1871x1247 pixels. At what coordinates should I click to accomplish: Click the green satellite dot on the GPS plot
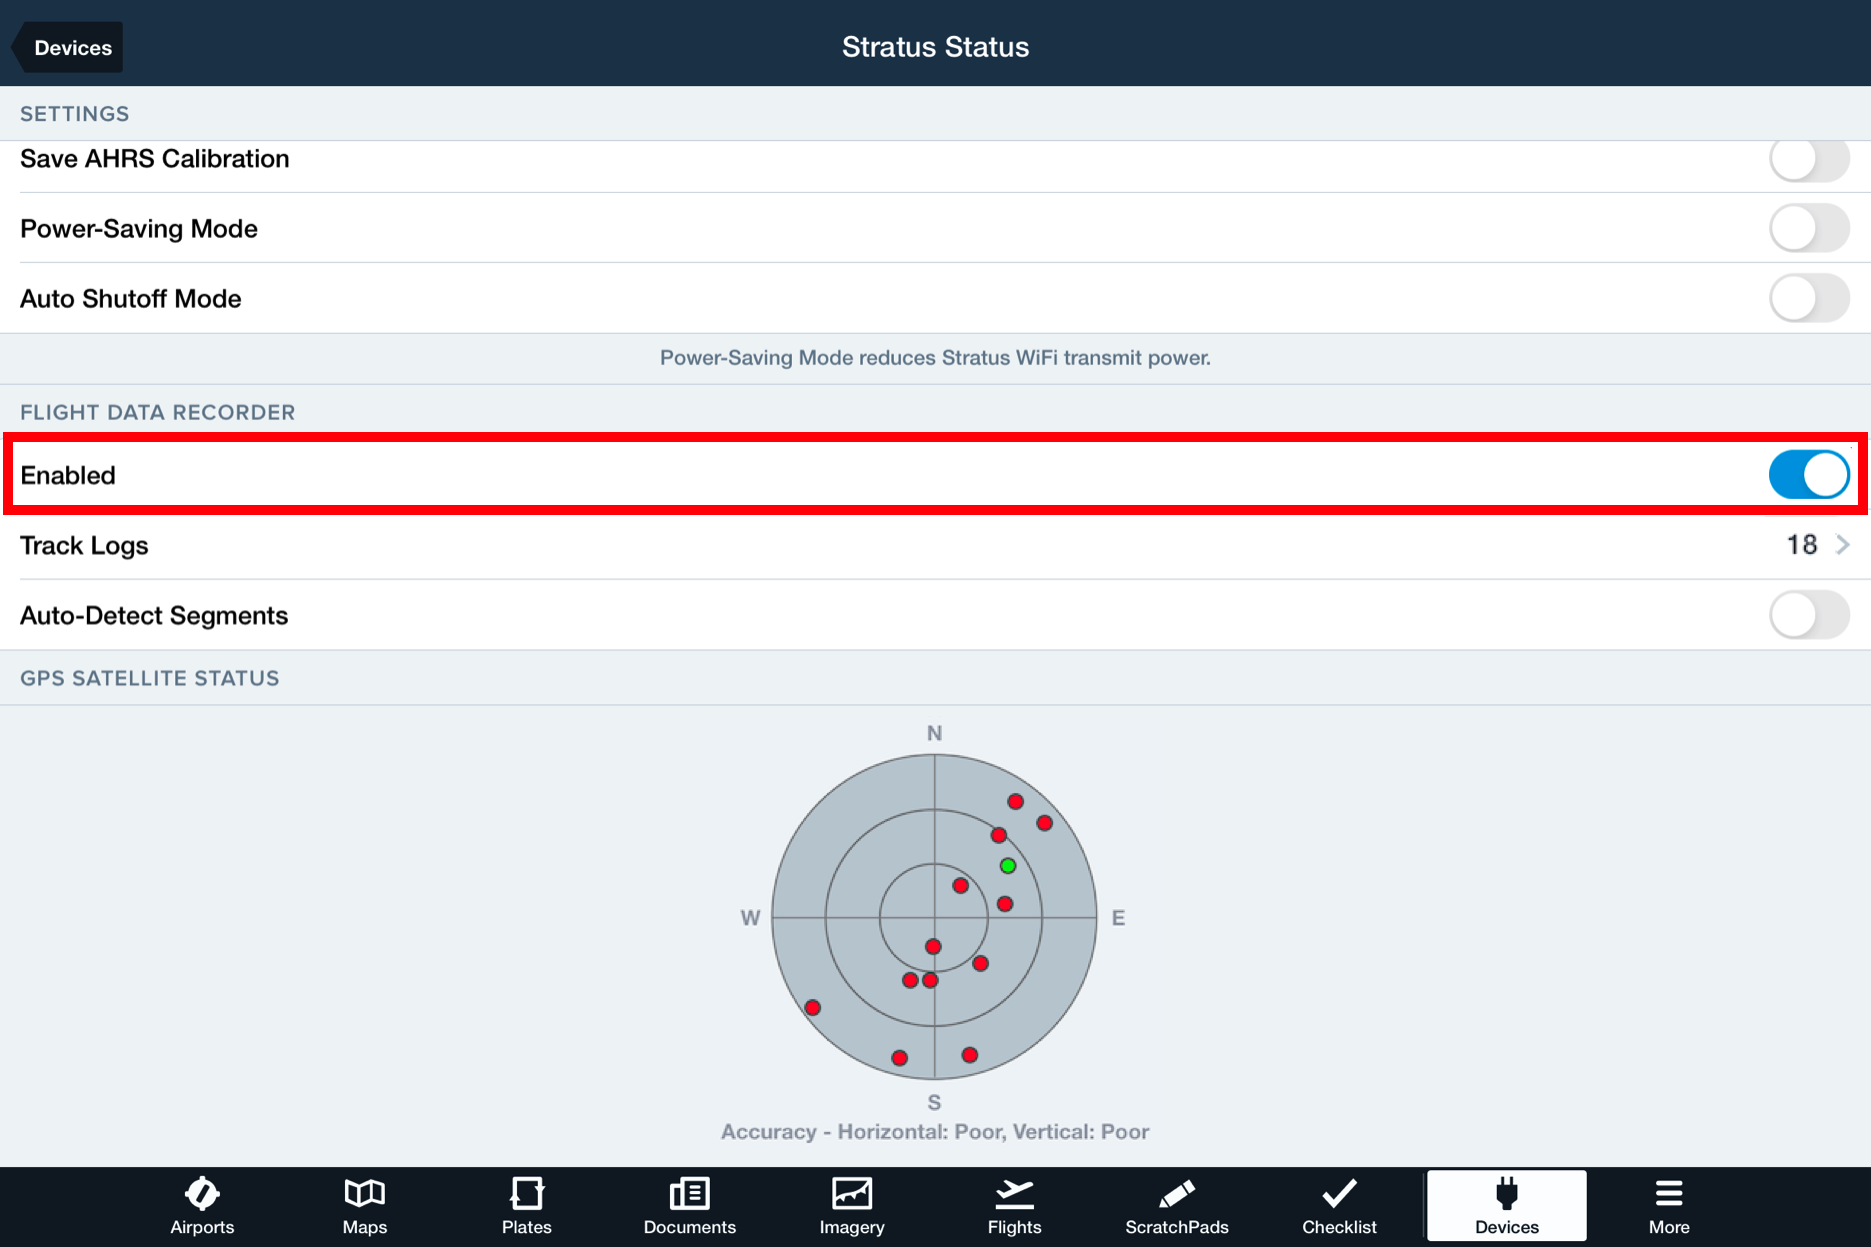[x=1008, y=866]
